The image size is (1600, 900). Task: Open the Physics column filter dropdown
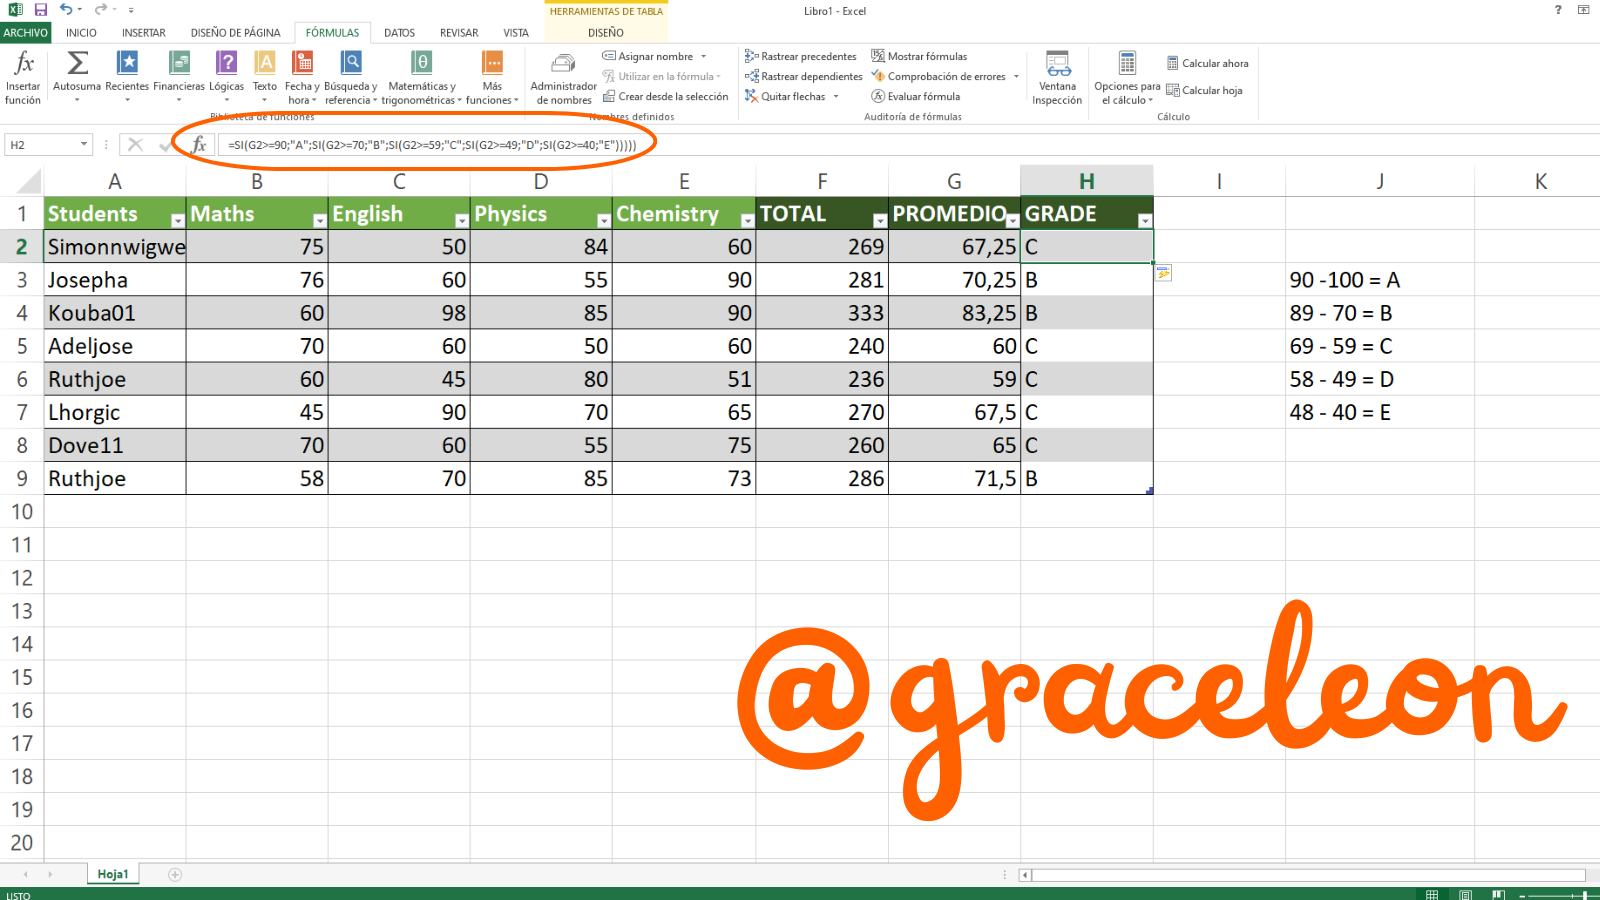click(x=603, y=220)
